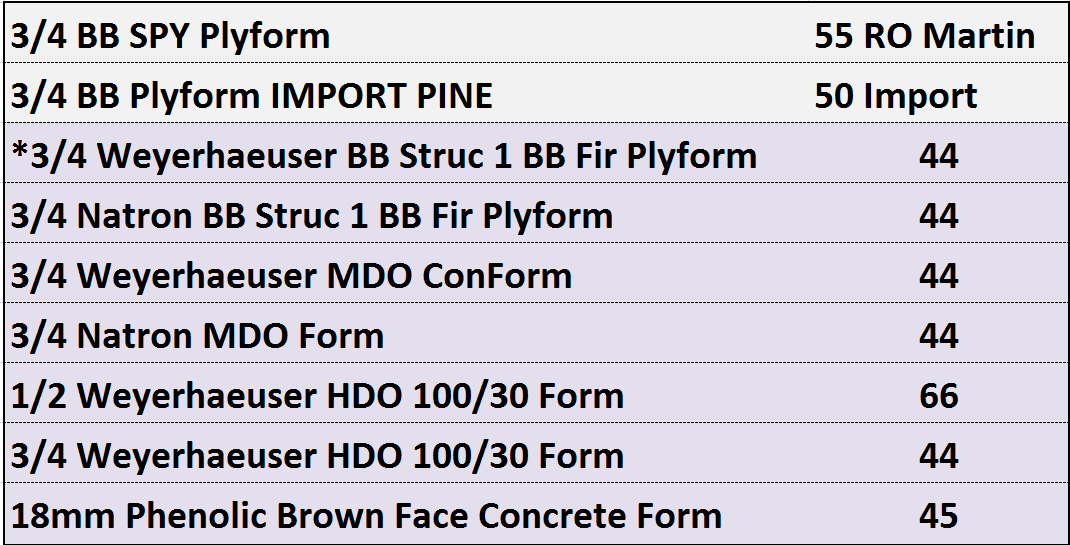Viewport: 1070px width, 545px height.
Task: Click the 50 Import cell
Action: click(x=896, y=96)
